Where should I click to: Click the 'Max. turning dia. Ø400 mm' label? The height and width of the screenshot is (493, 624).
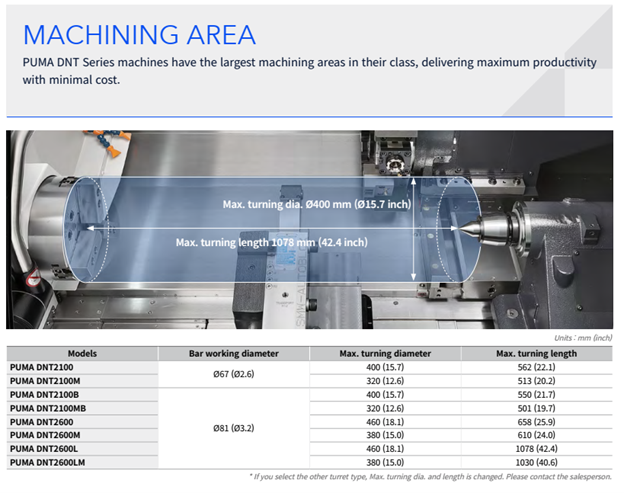(317, 205)
